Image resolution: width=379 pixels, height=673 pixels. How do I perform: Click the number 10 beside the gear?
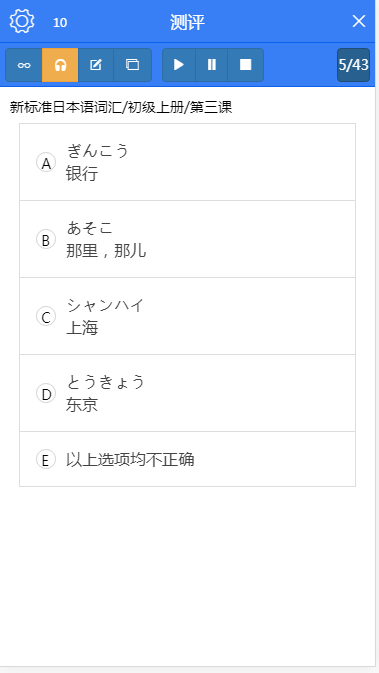(60, 22)
